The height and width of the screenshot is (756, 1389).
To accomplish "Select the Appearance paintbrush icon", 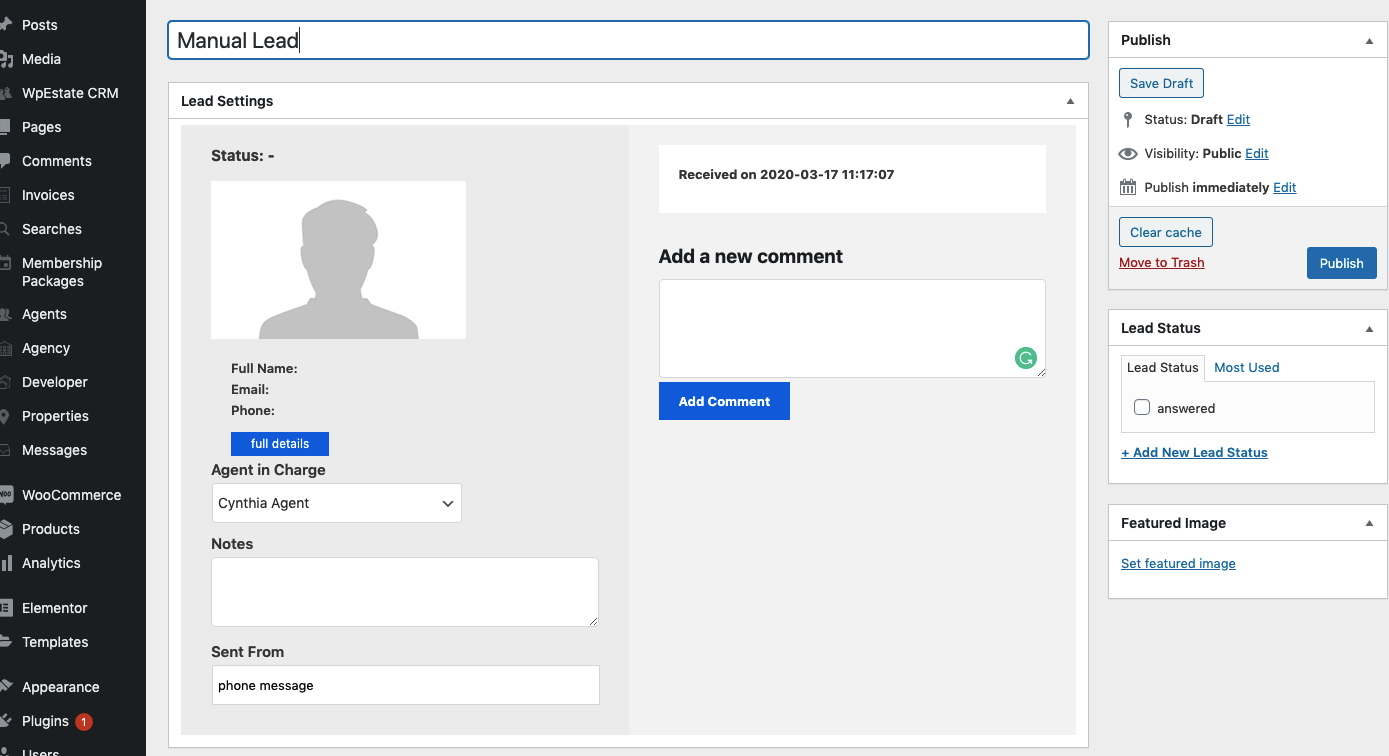I will tap(6, 687).
